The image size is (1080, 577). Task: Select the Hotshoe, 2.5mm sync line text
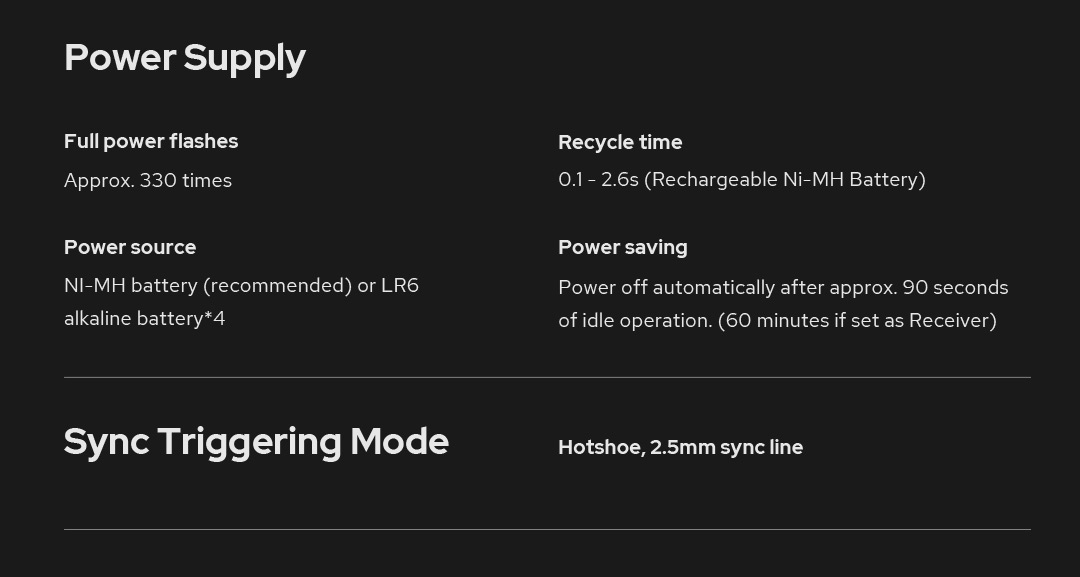681,448
